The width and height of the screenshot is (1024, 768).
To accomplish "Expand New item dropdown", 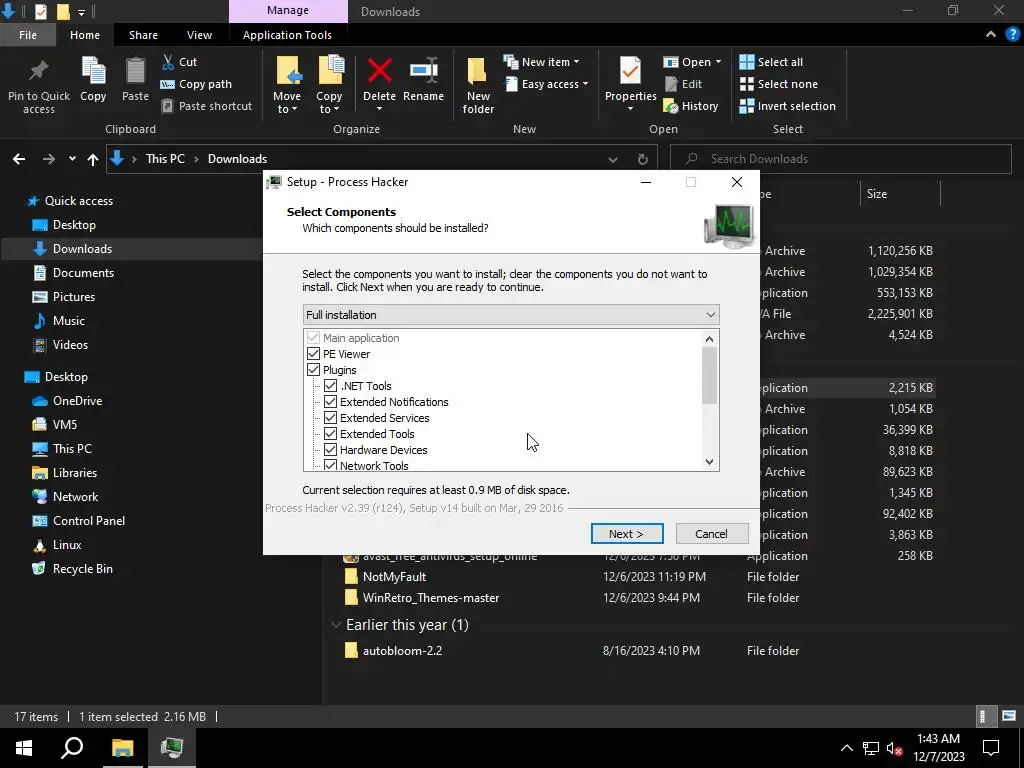I will click(x=576, y=62).
